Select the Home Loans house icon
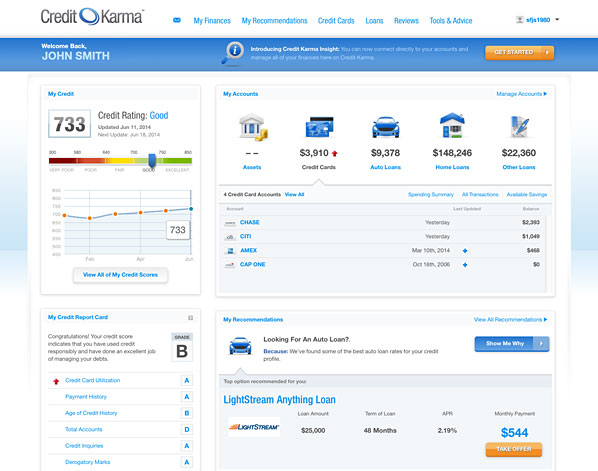Image resolution: width=598 pixels, height=471 pixels. pyautogui.click(x=452, y=125)
